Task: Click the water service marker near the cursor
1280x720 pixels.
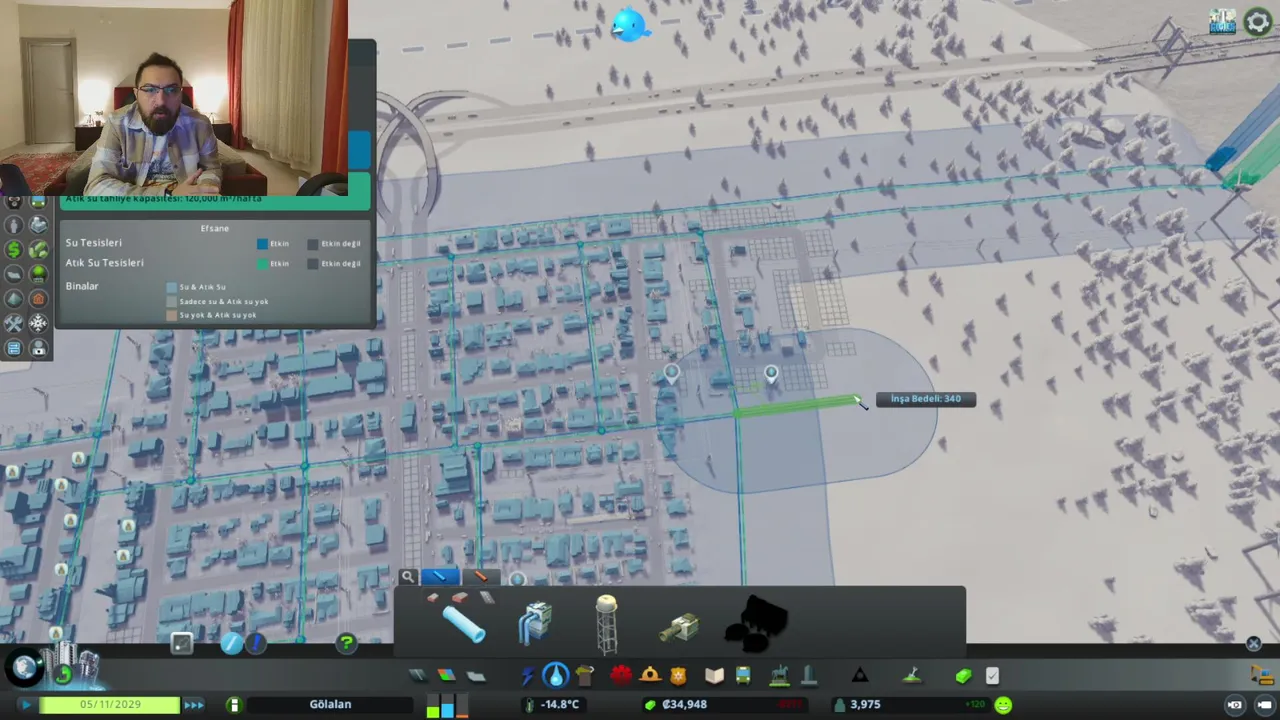Action: point(771,374)
